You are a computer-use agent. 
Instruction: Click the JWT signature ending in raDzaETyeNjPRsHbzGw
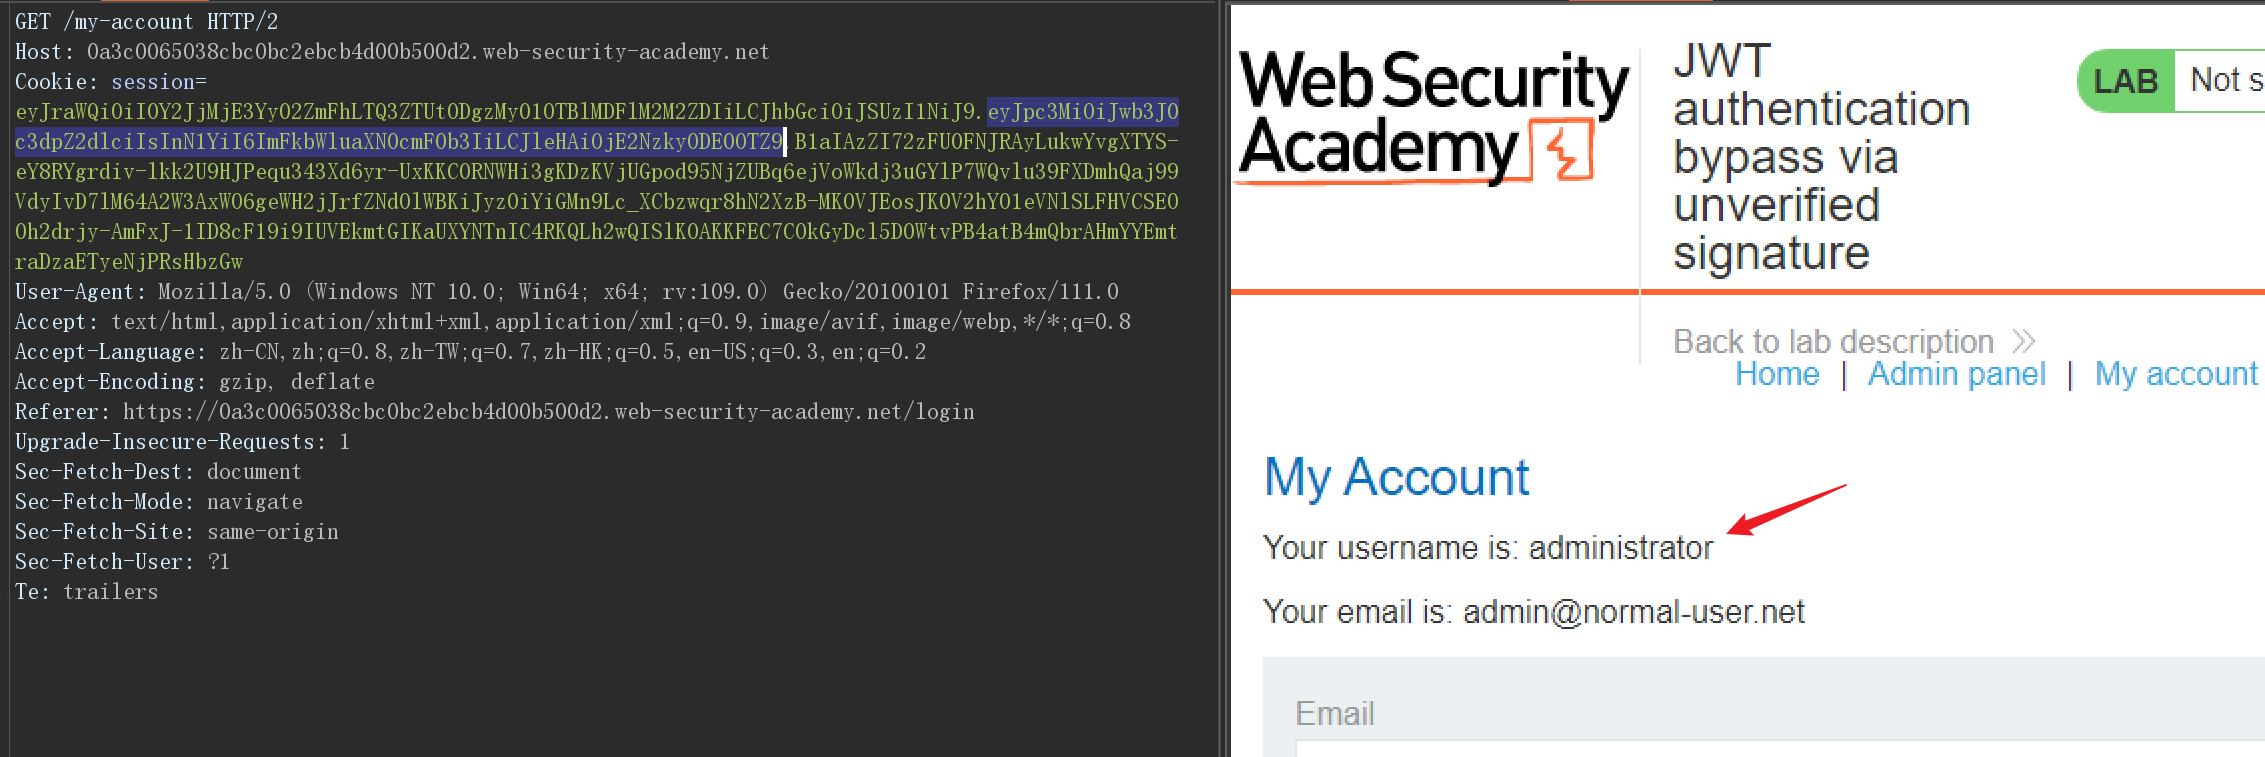[x=597, y=201]
